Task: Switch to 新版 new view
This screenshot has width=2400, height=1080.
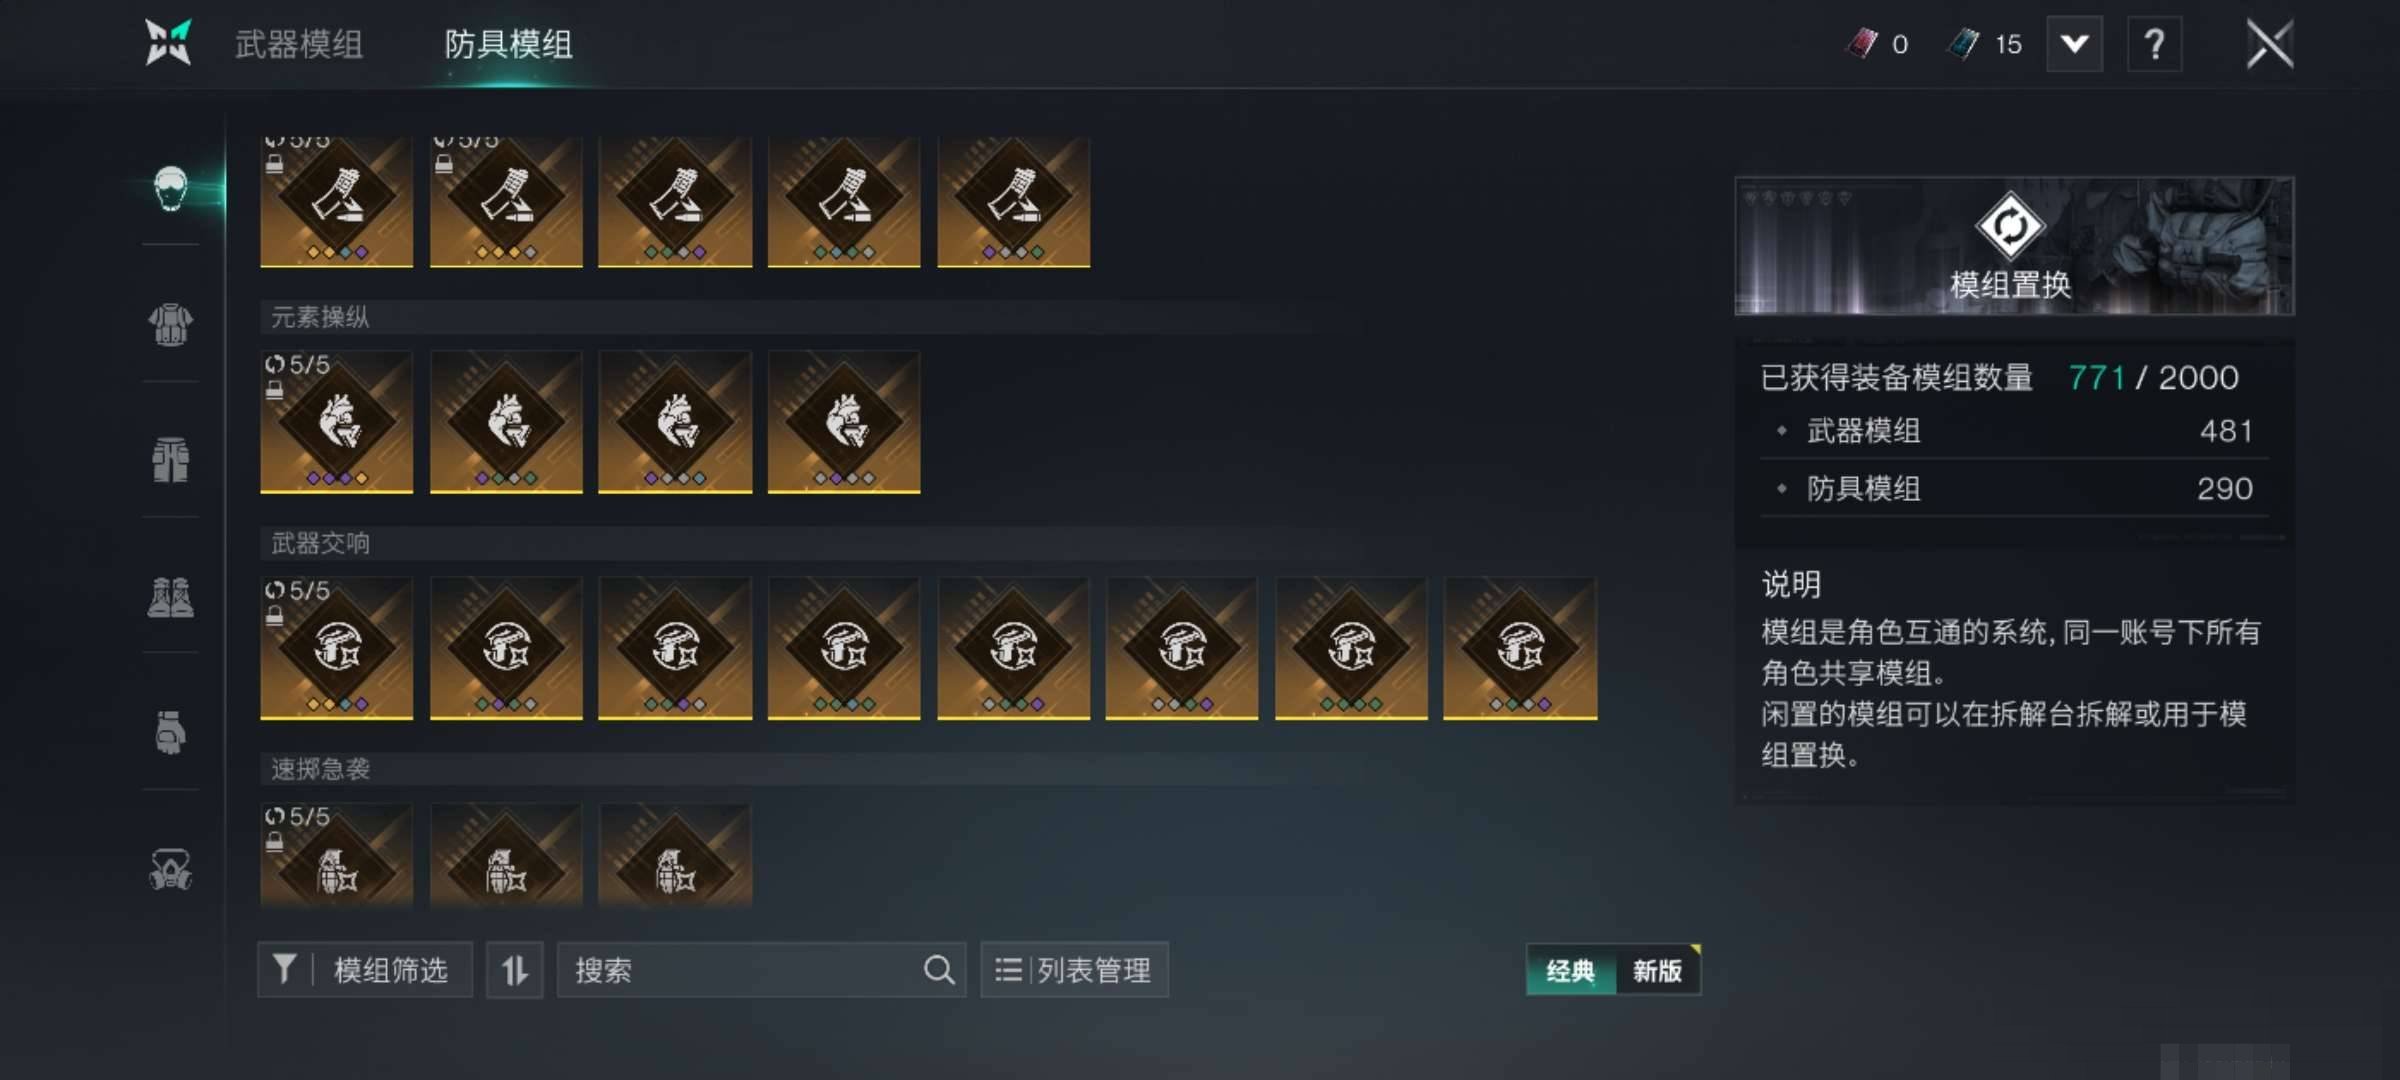Action: coord(1658,970)
